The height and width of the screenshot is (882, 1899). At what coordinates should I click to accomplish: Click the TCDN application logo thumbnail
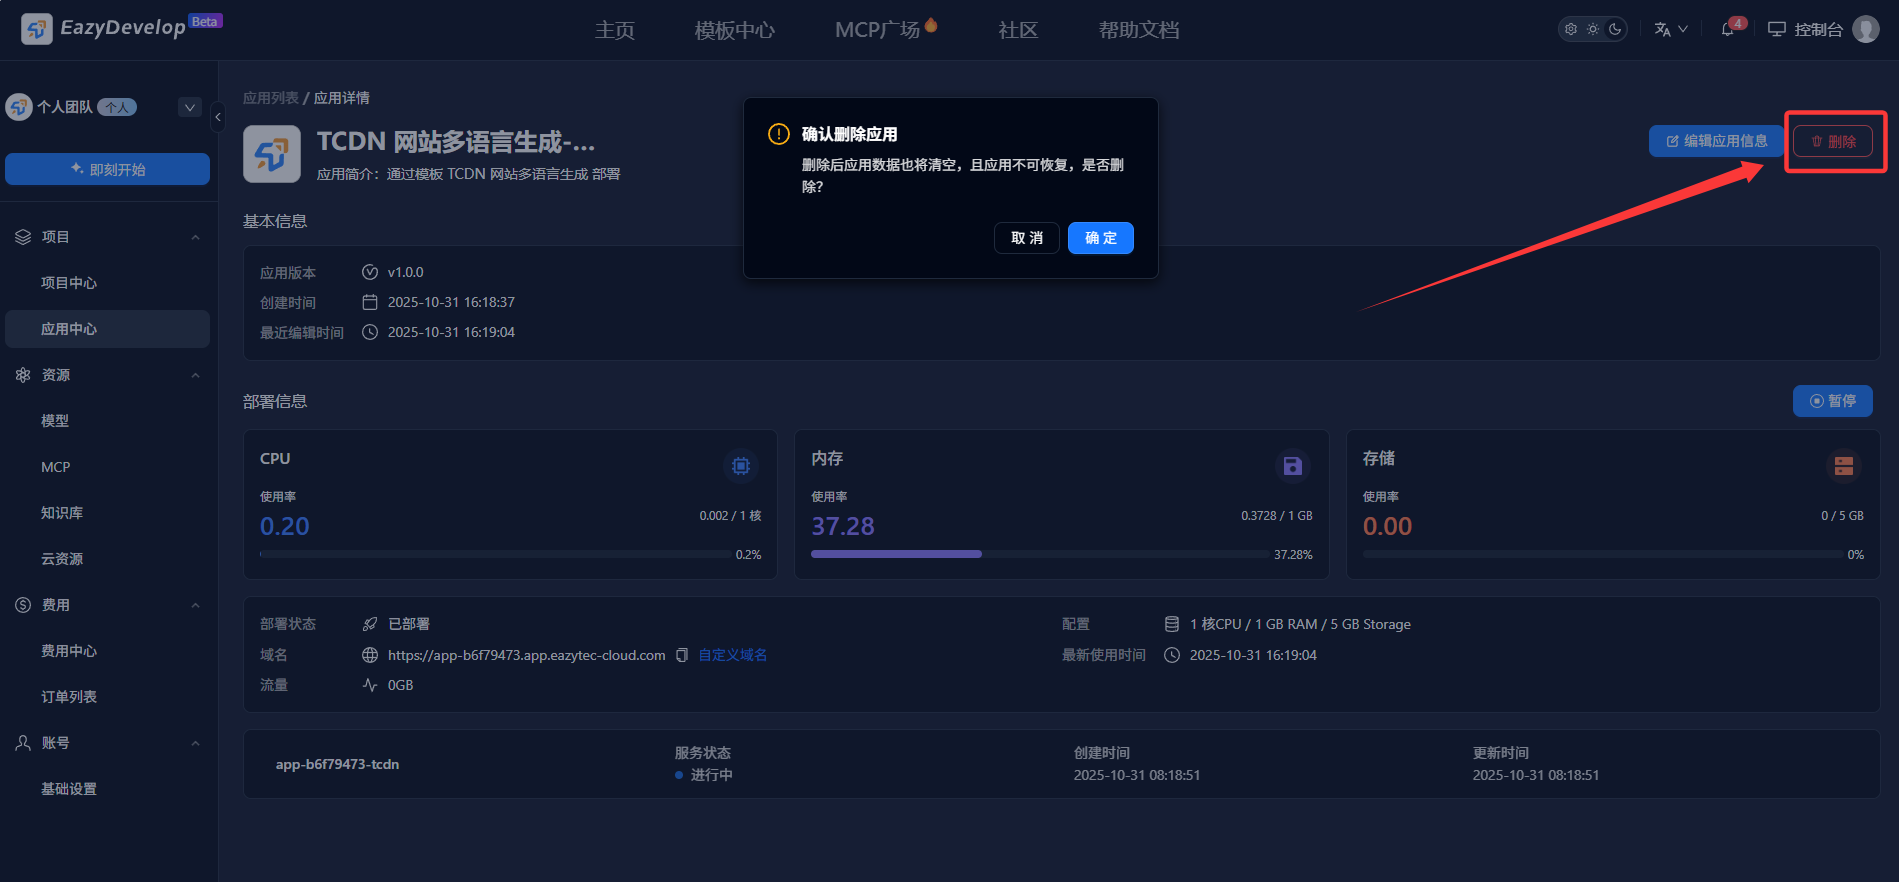(x=272, y=154)
